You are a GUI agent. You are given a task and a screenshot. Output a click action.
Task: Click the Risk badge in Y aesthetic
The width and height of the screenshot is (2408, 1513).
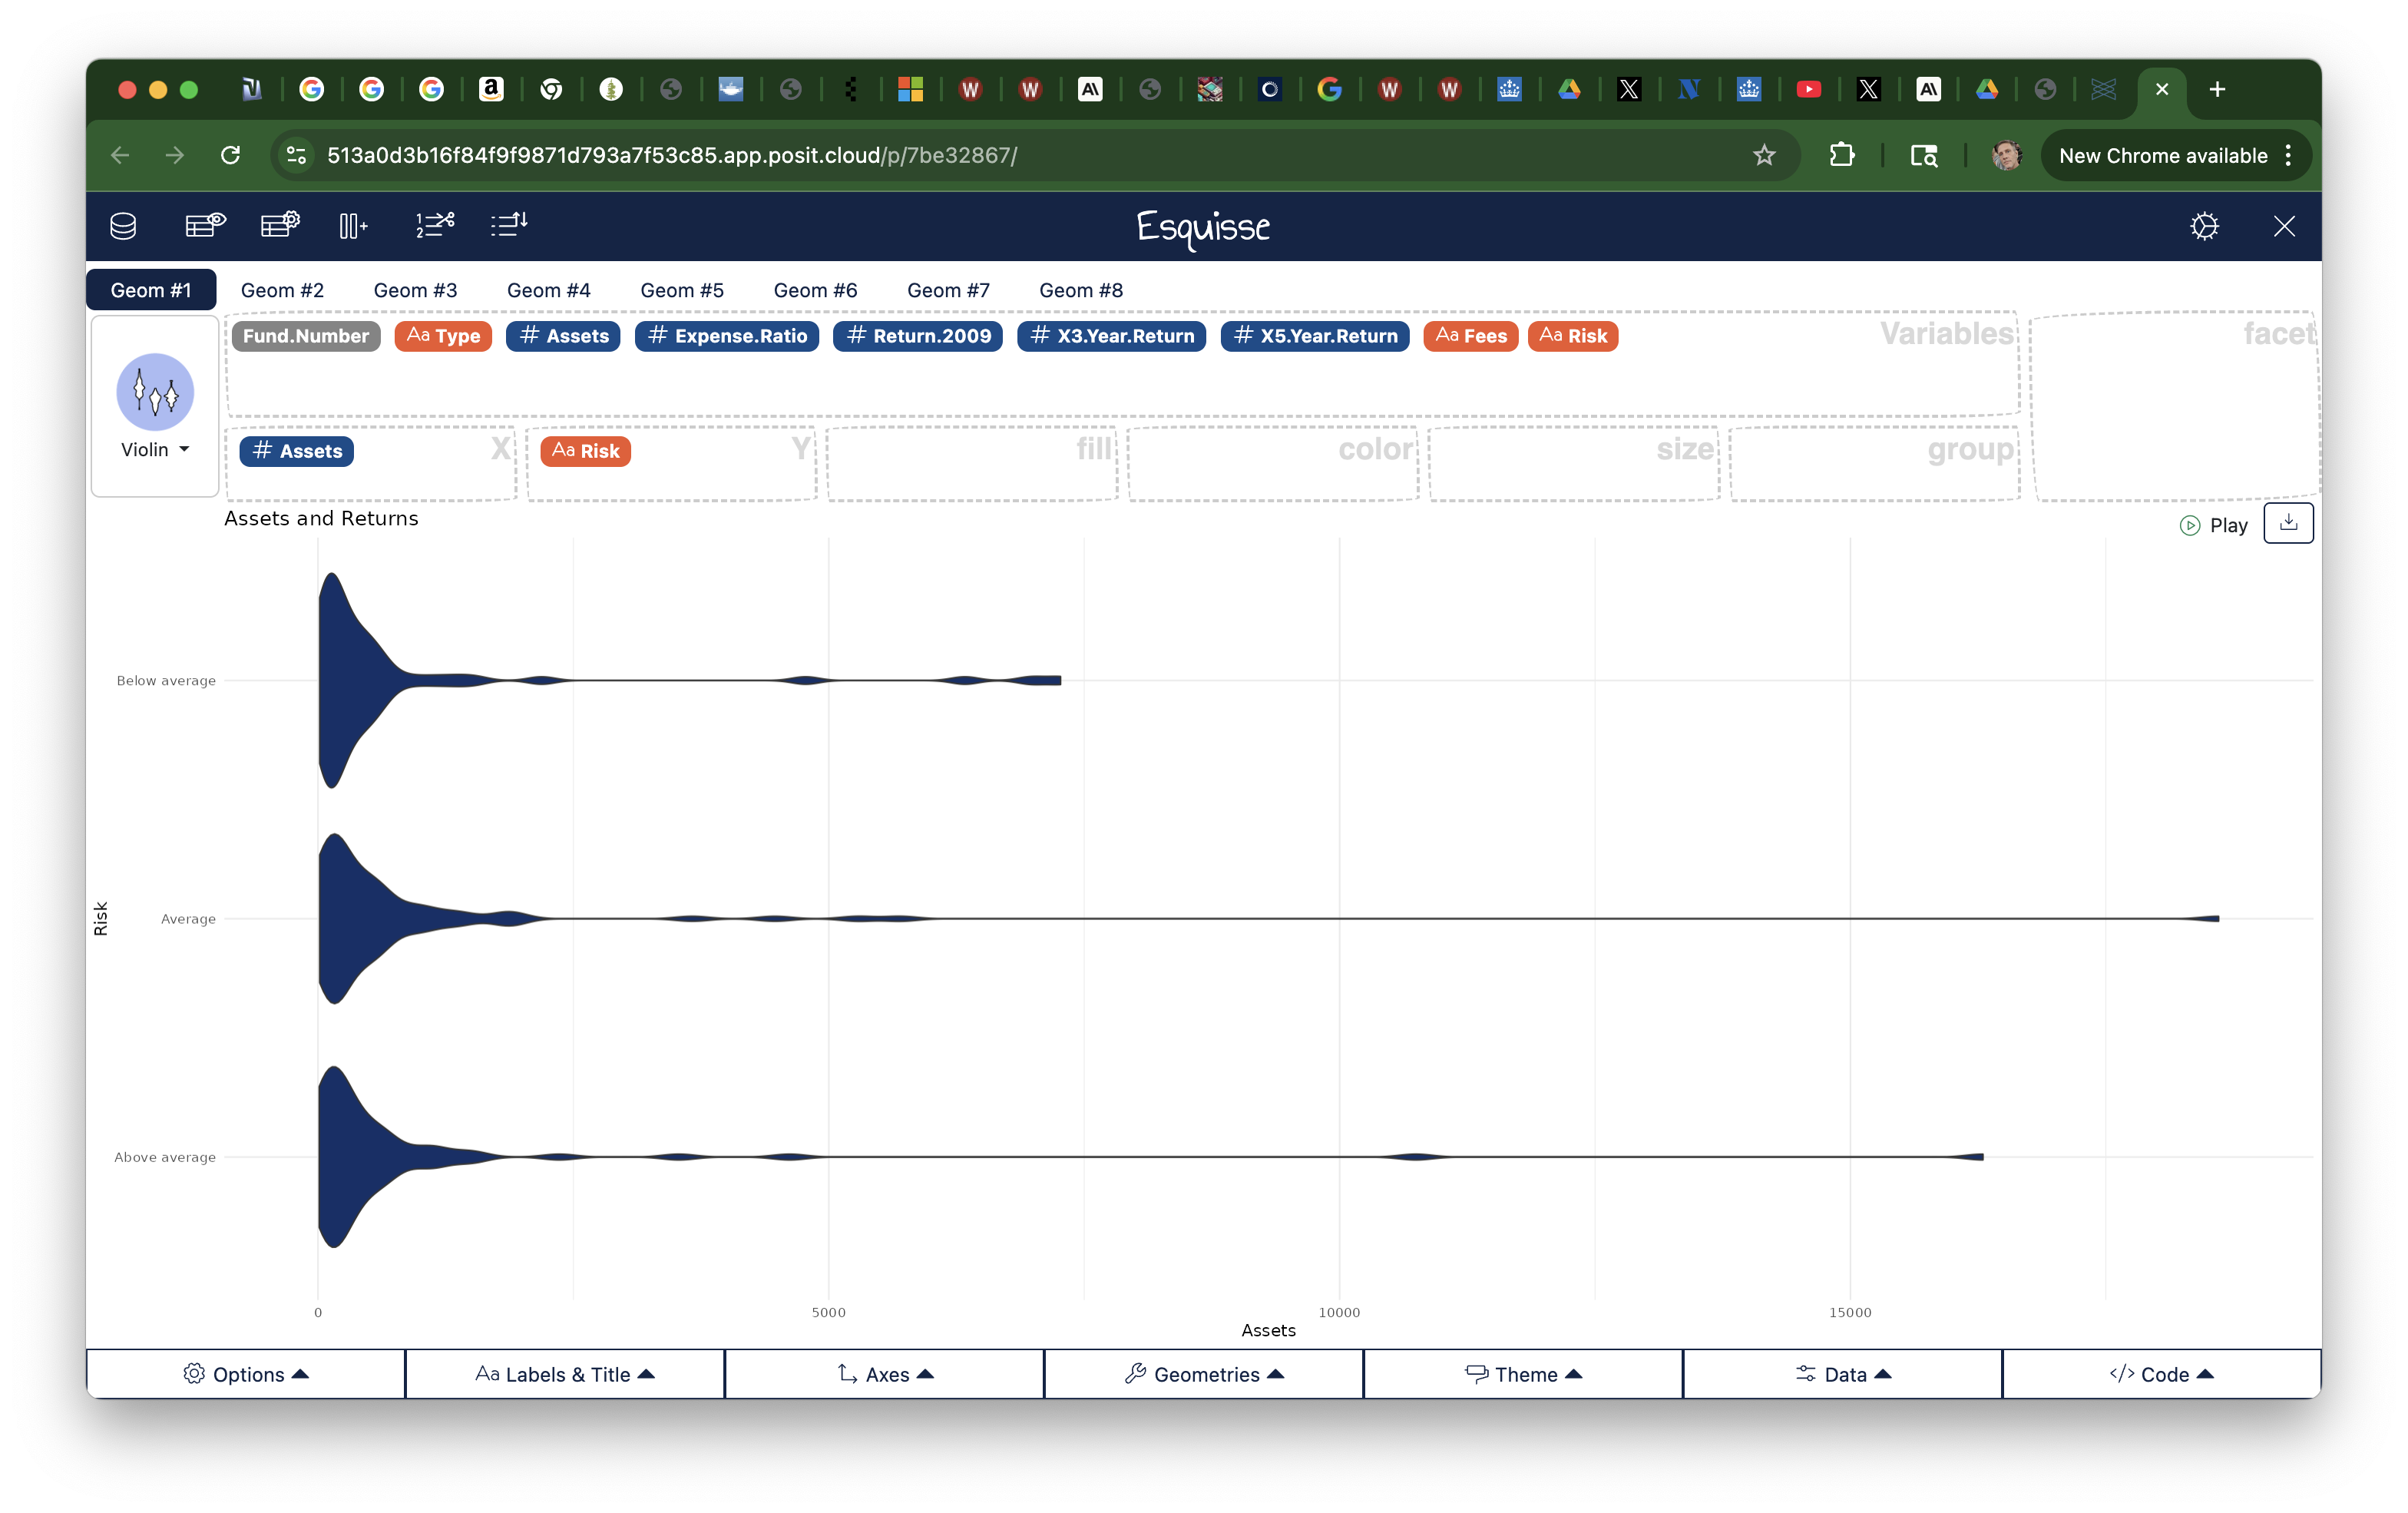click(586, 451)
